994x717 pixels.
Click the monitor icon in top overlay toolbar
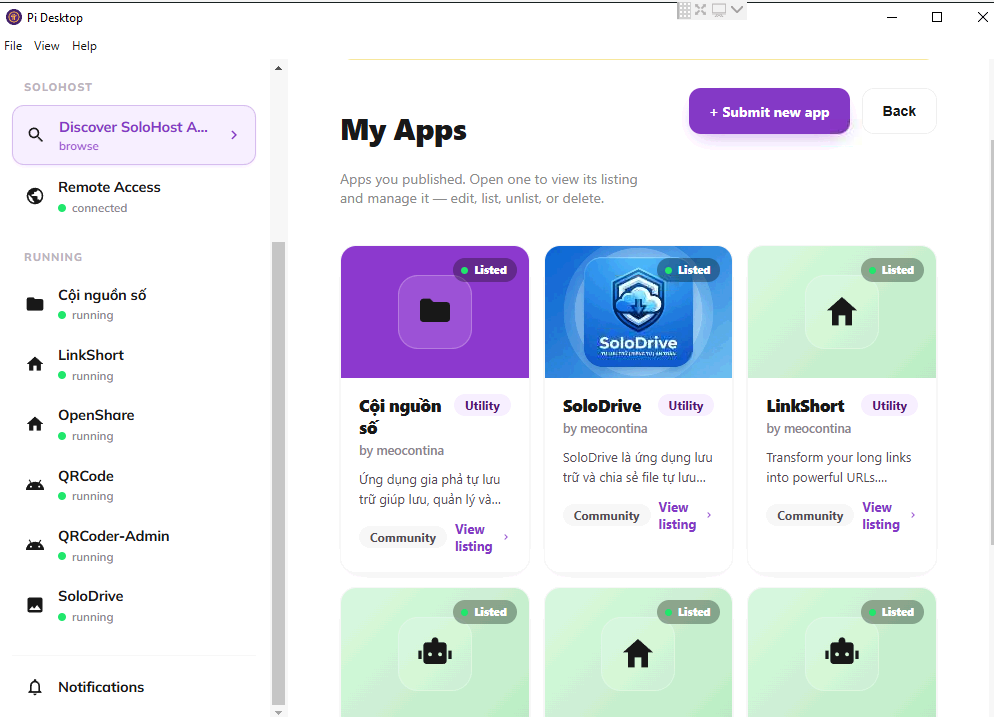pyautogui.click(x=719, y=10)
